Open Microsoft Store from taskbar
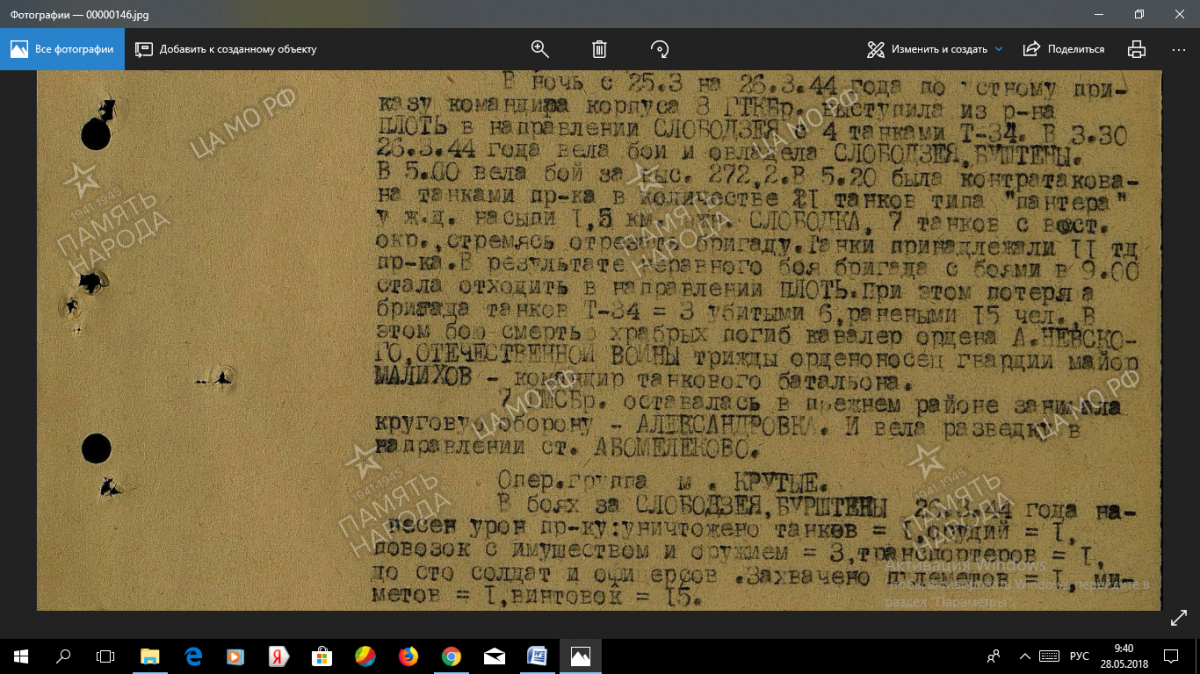 (322, 656)
